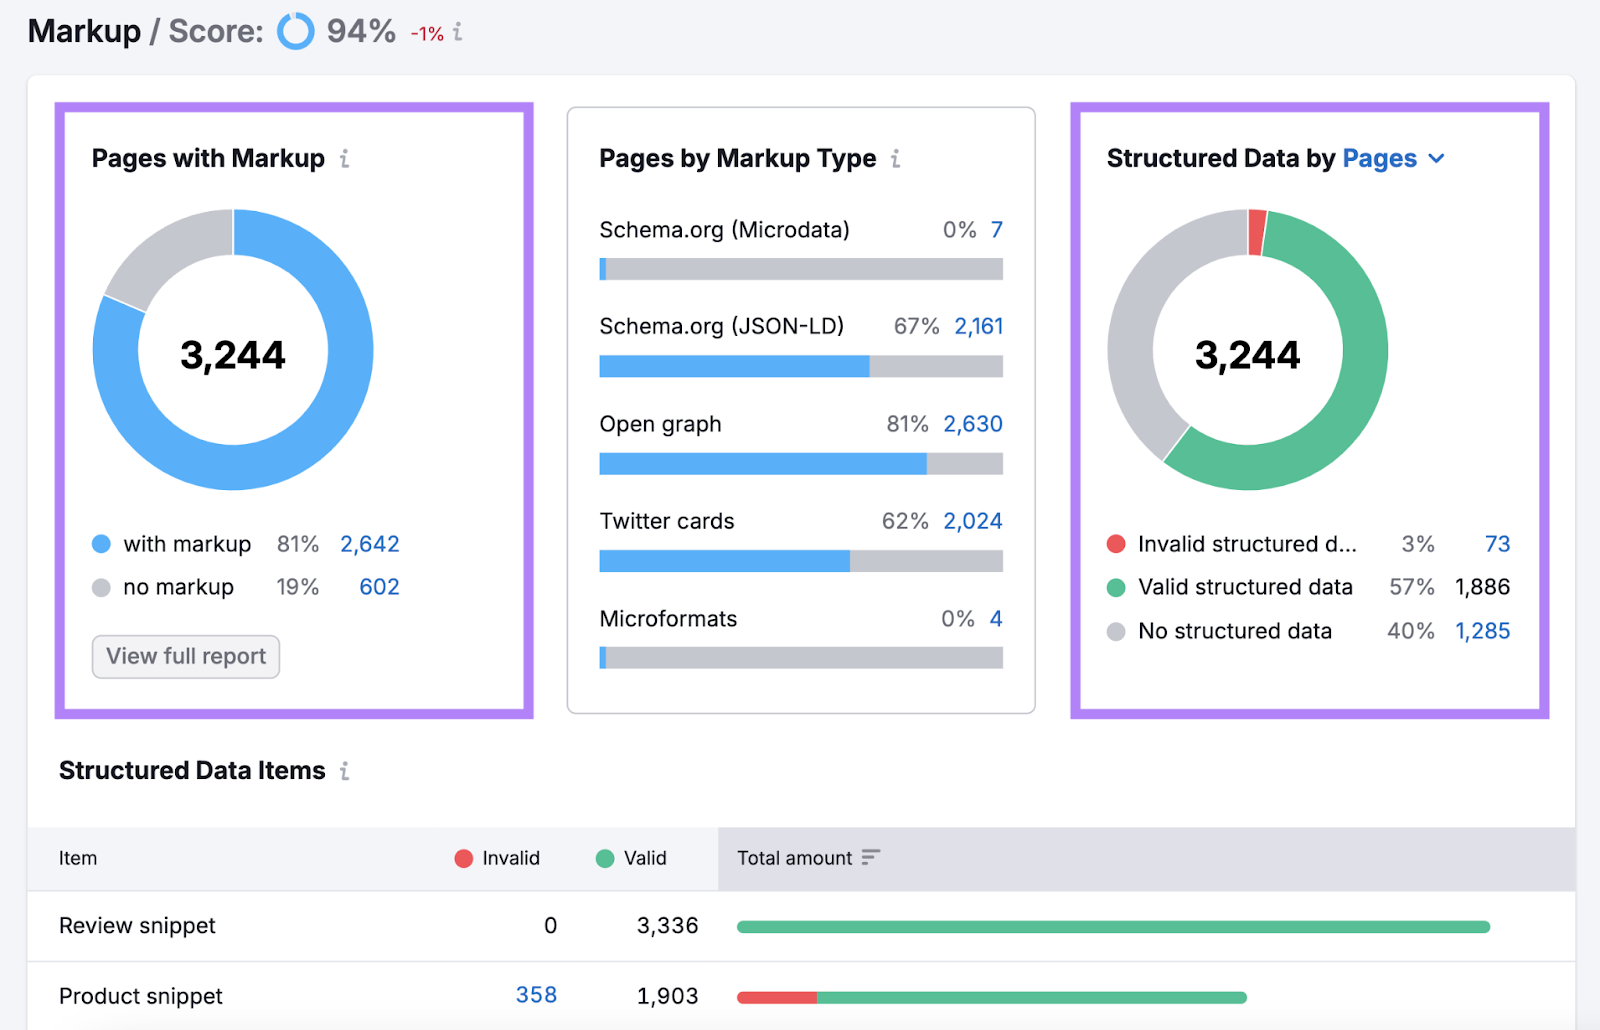This screenshot has width=1600, height=1030.
Task: Open the 2,024 Twitter cards pages link
Action: click(x=972, y=521)
